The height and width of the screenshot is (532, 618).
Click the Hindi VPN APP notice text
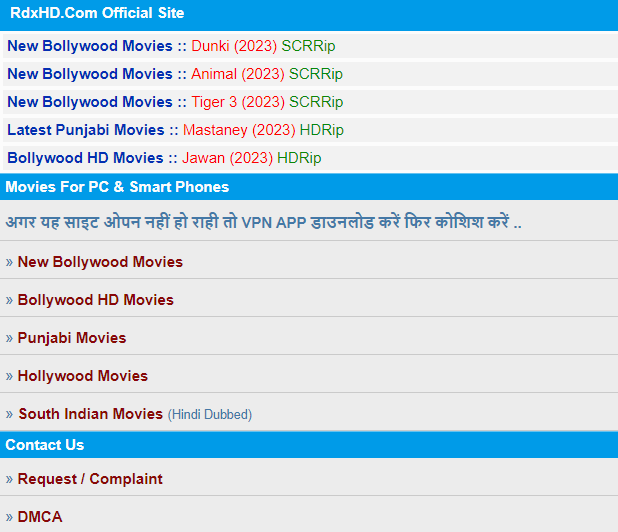point(263,222)
